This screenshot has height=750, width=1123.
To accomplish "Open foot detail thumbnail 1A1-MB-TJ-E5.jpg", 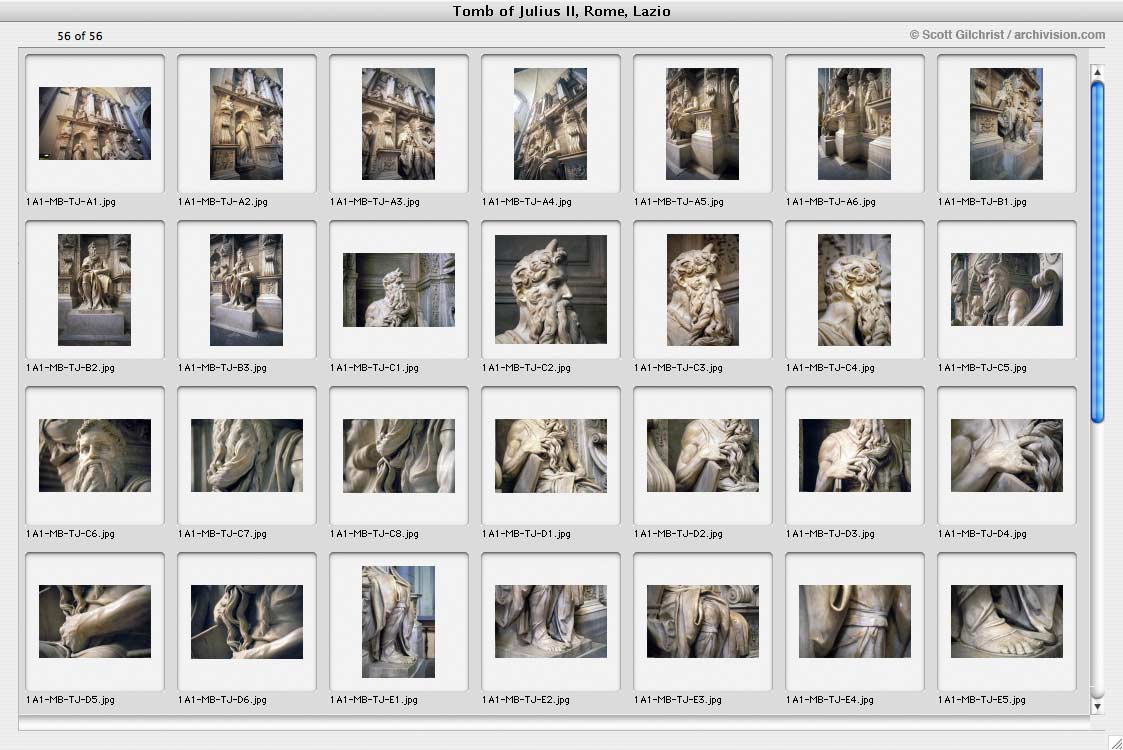I will (1006, 622).
